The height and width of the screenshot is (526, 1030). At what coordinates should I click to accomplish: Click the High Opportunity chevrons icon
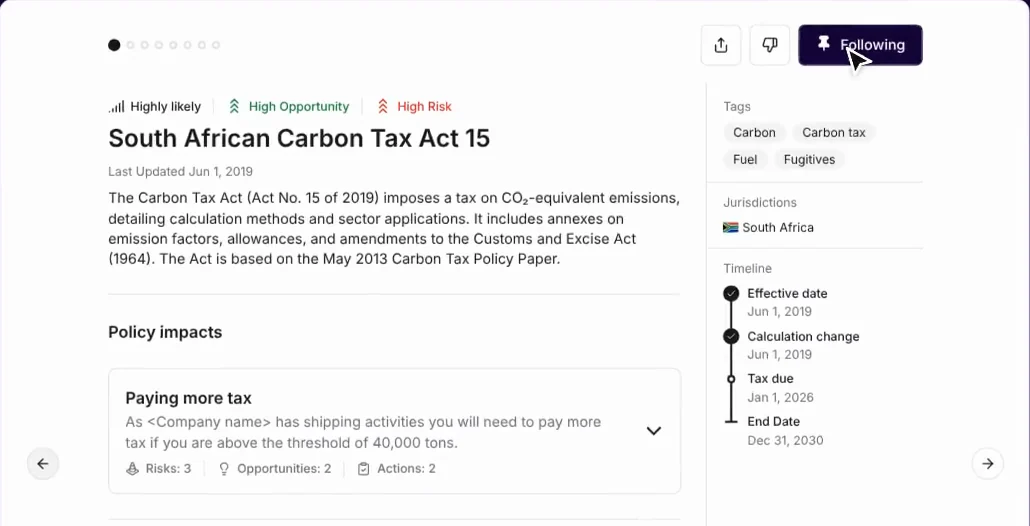click(x=234, y=106)
